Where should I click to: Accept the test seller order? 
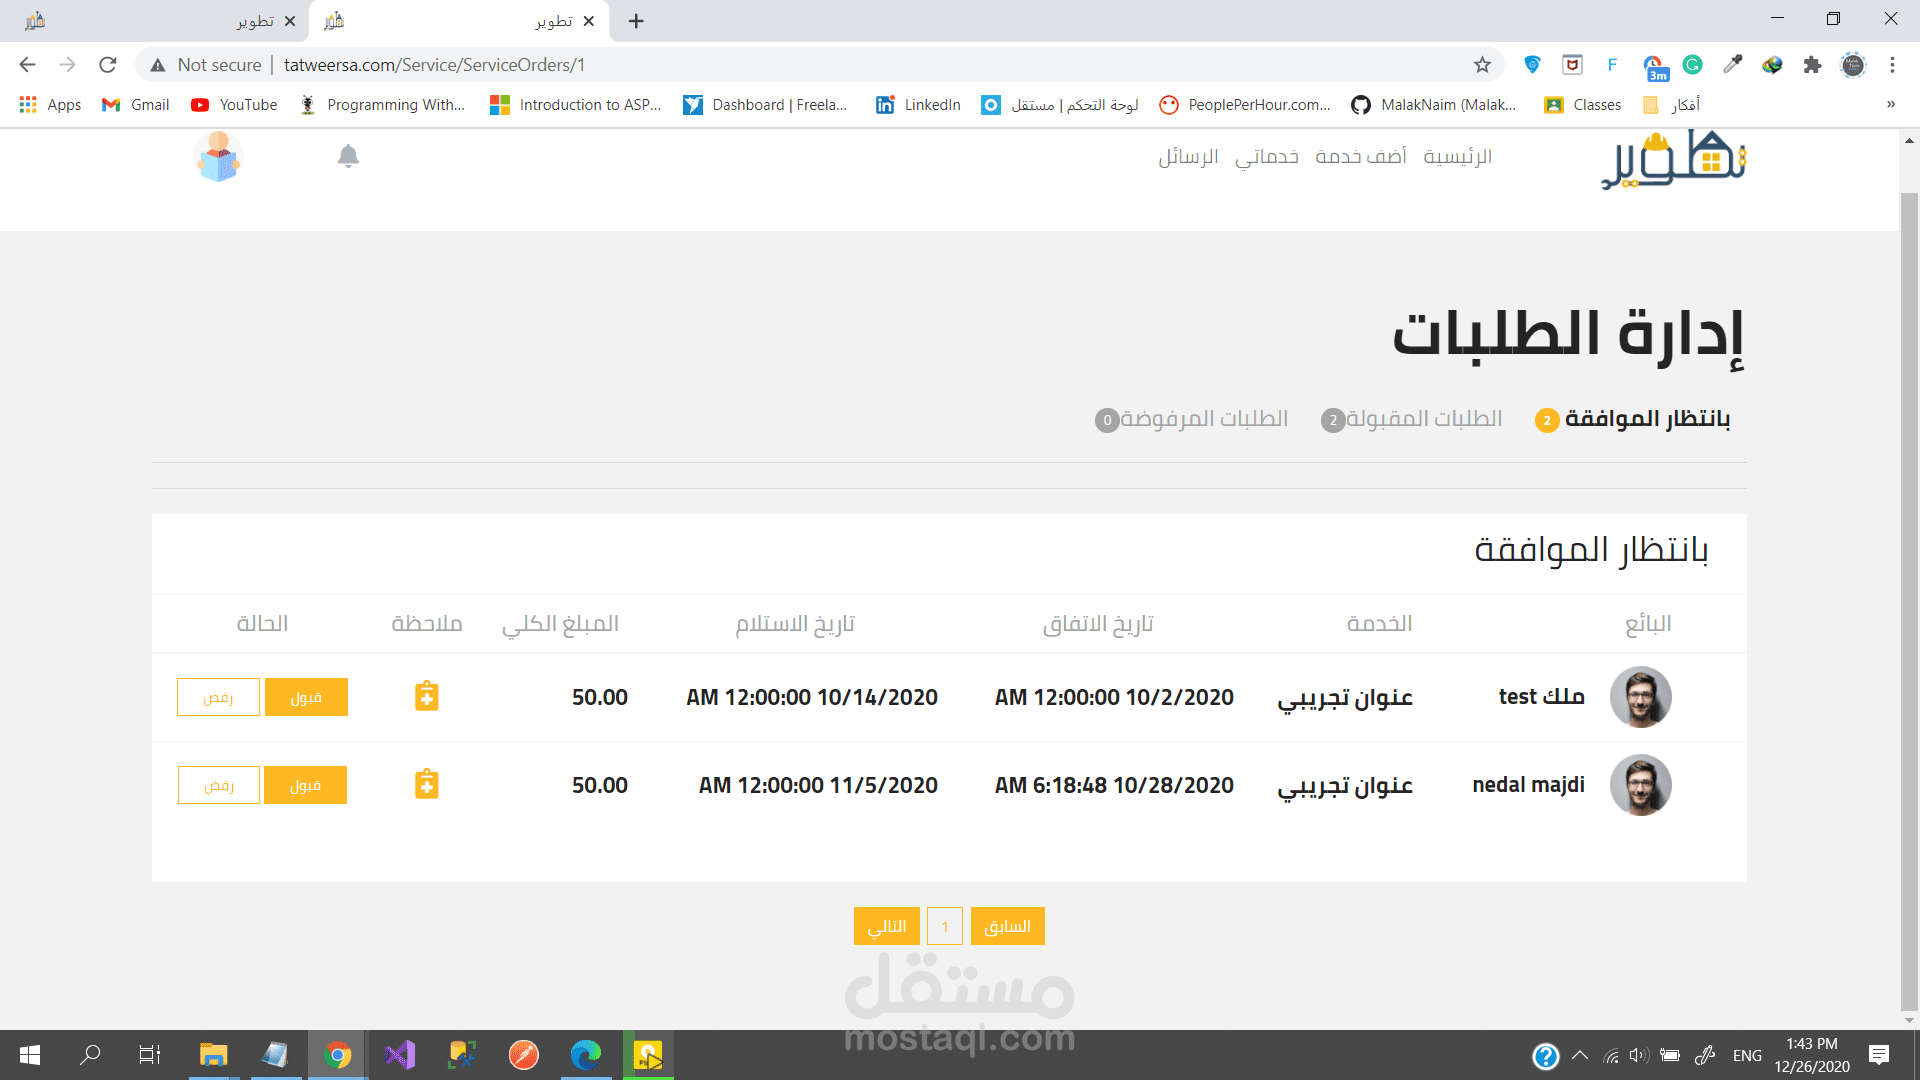[x=306, y=697]
